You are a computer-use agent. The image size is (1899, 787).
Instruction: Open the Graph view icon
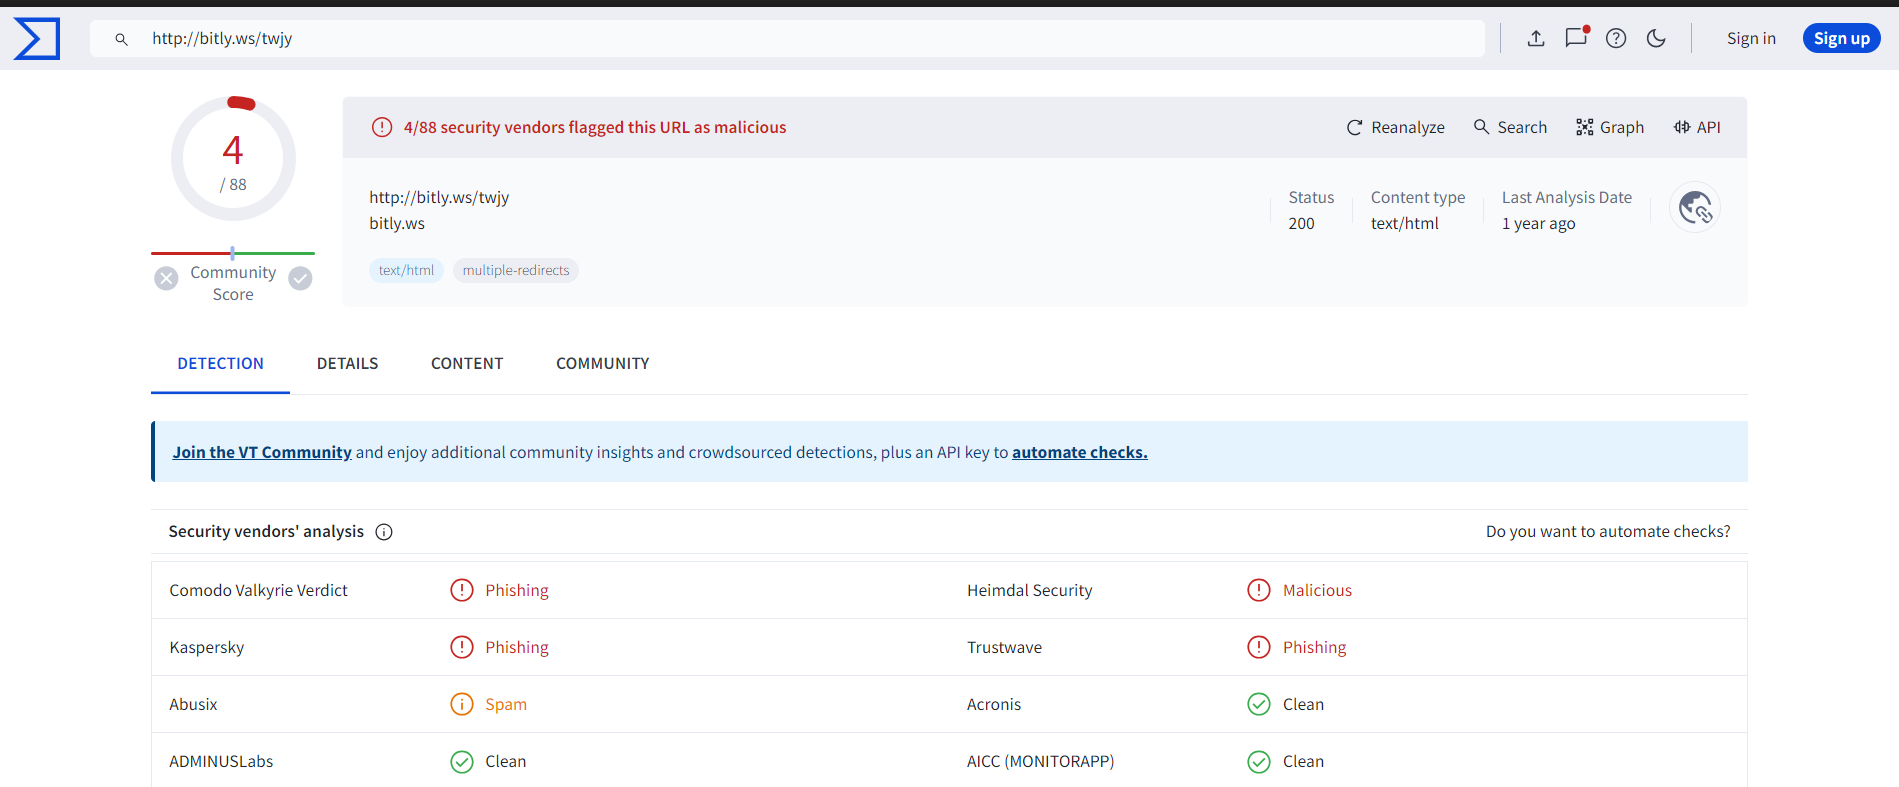point(1610,127)
